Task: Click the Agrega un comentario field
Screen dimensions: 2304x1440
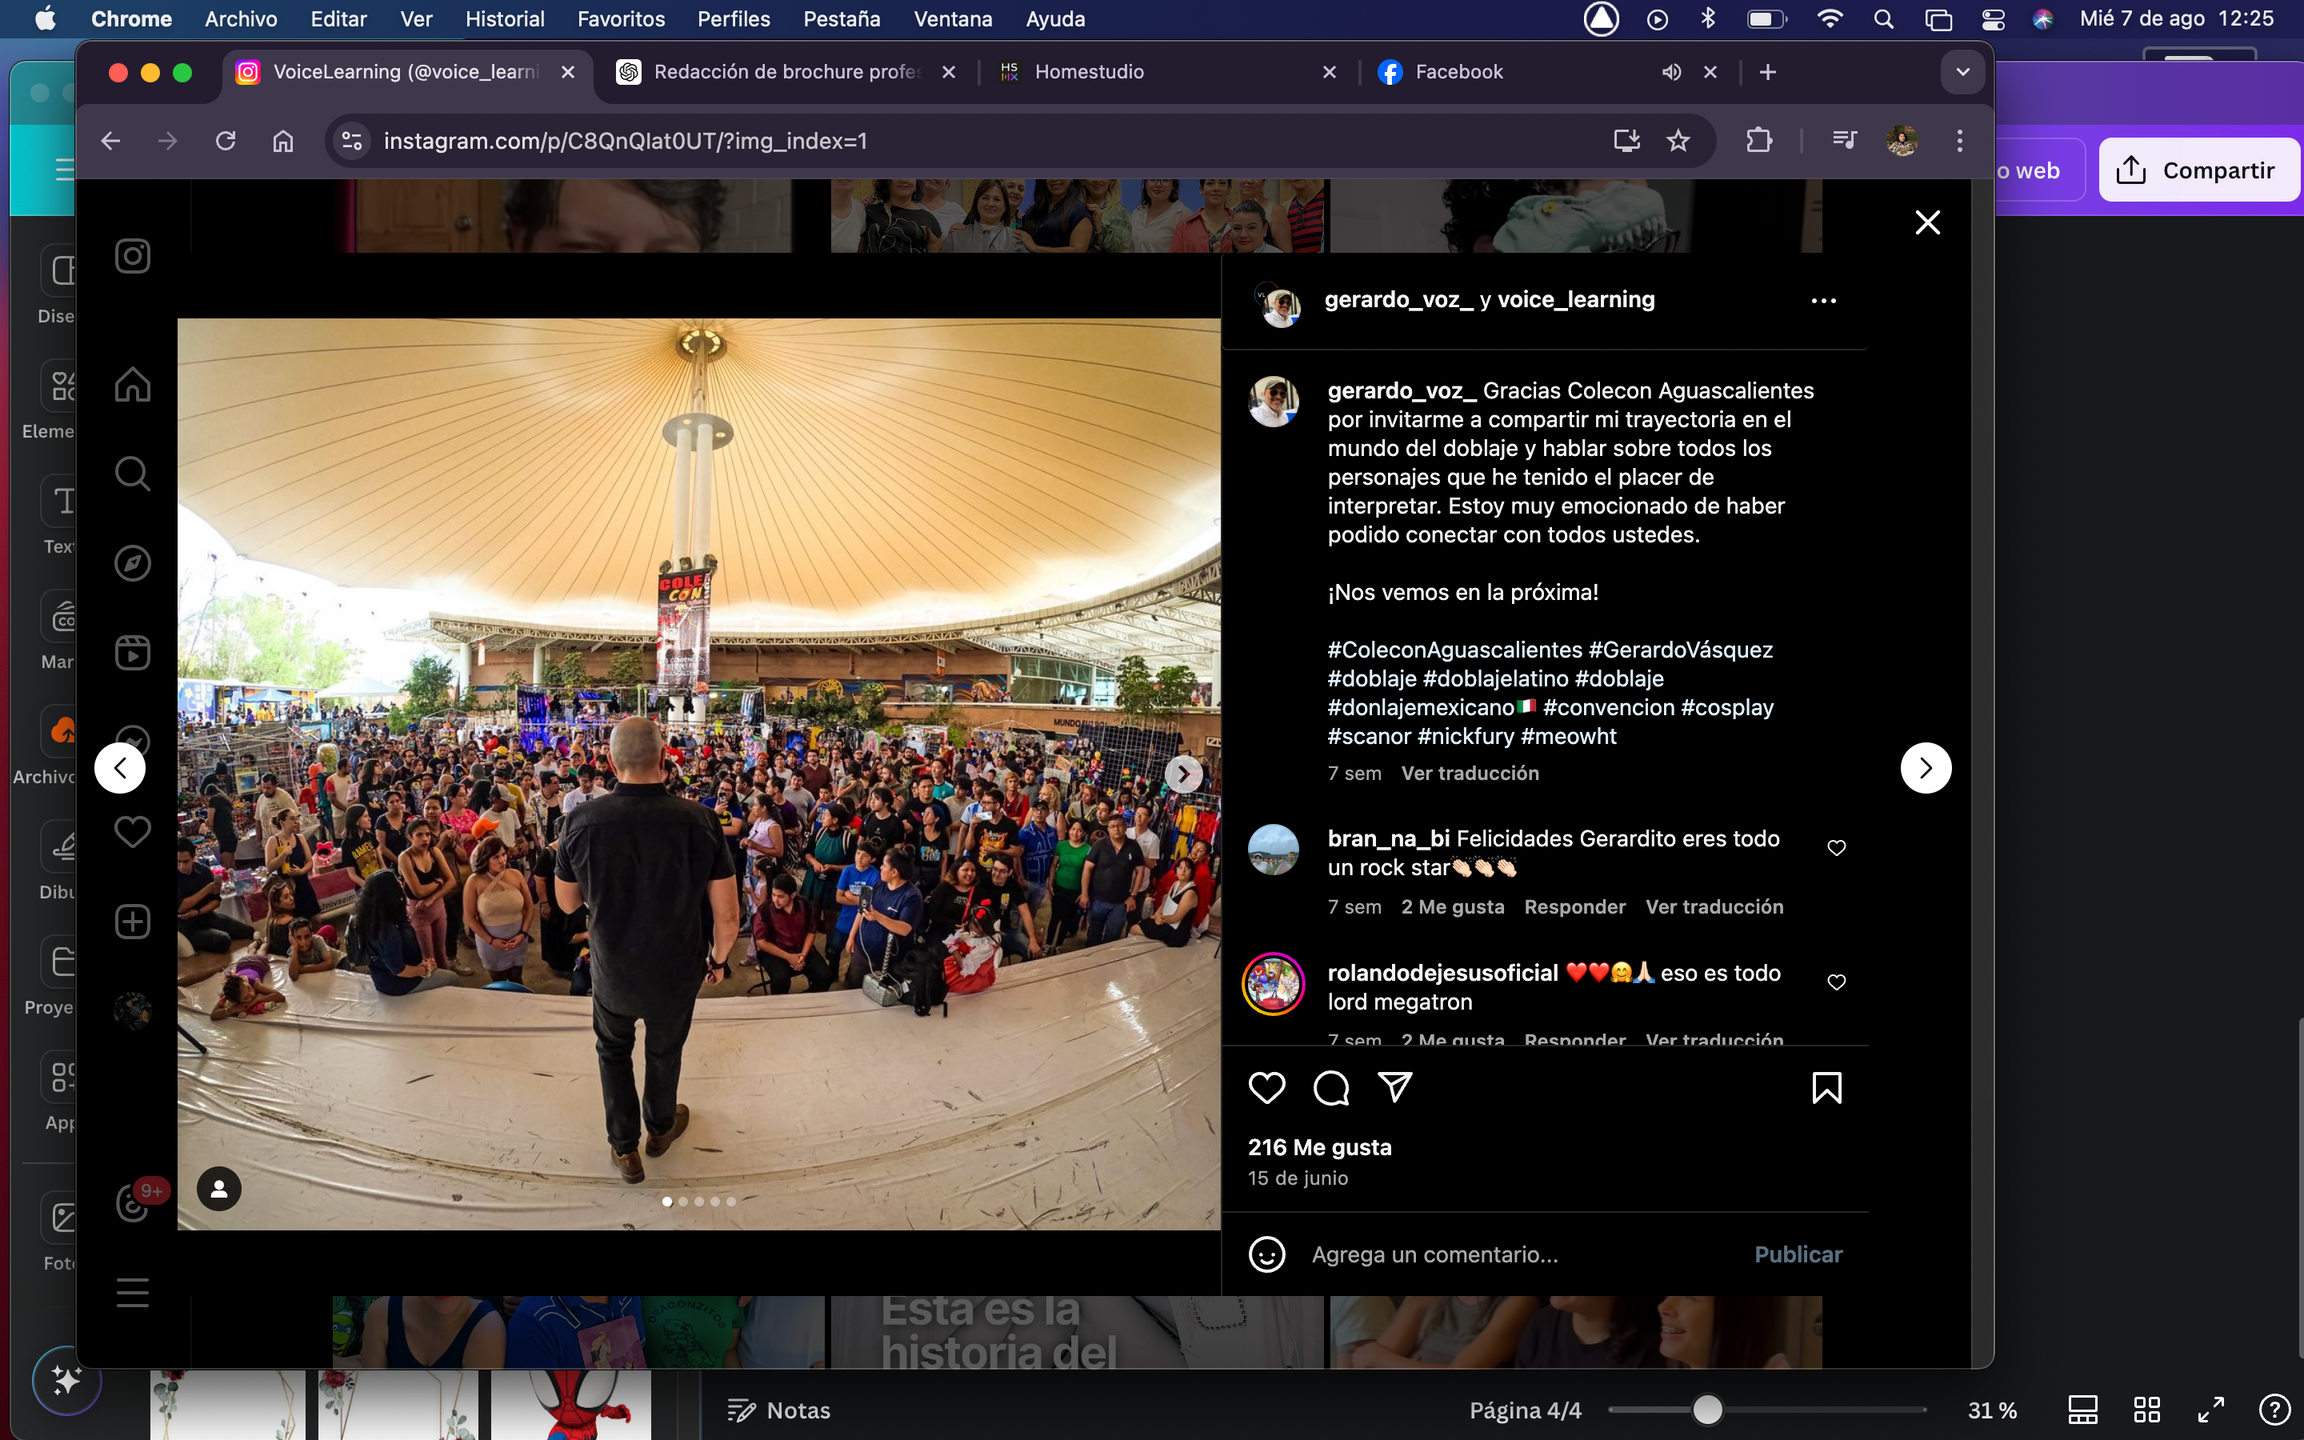Action: 1521,1254
